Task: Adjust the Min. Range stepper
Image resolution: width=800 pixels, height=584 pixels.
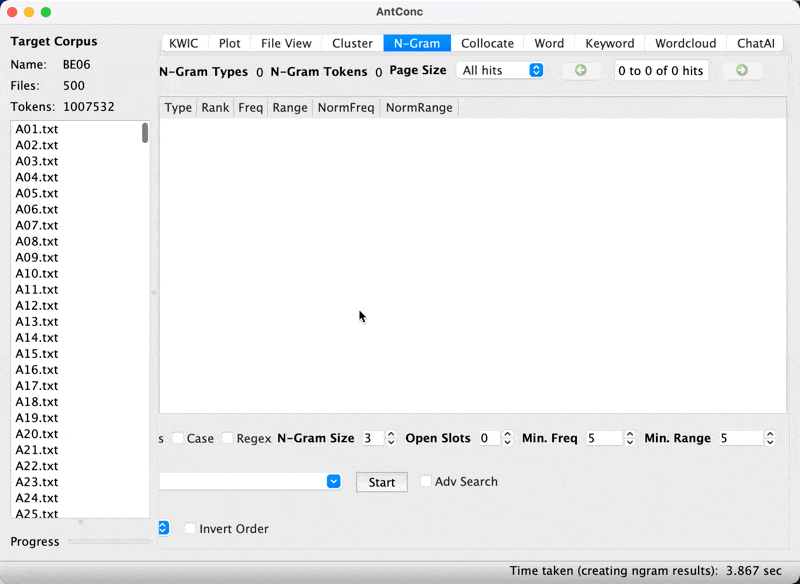Action: [x=769, y=438]
